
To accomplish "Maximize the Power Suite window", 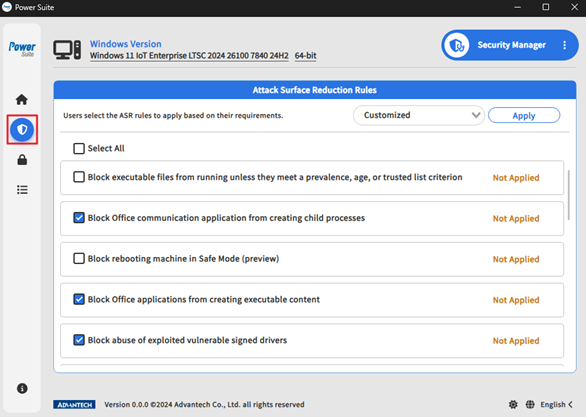I will tap(546, 7).
